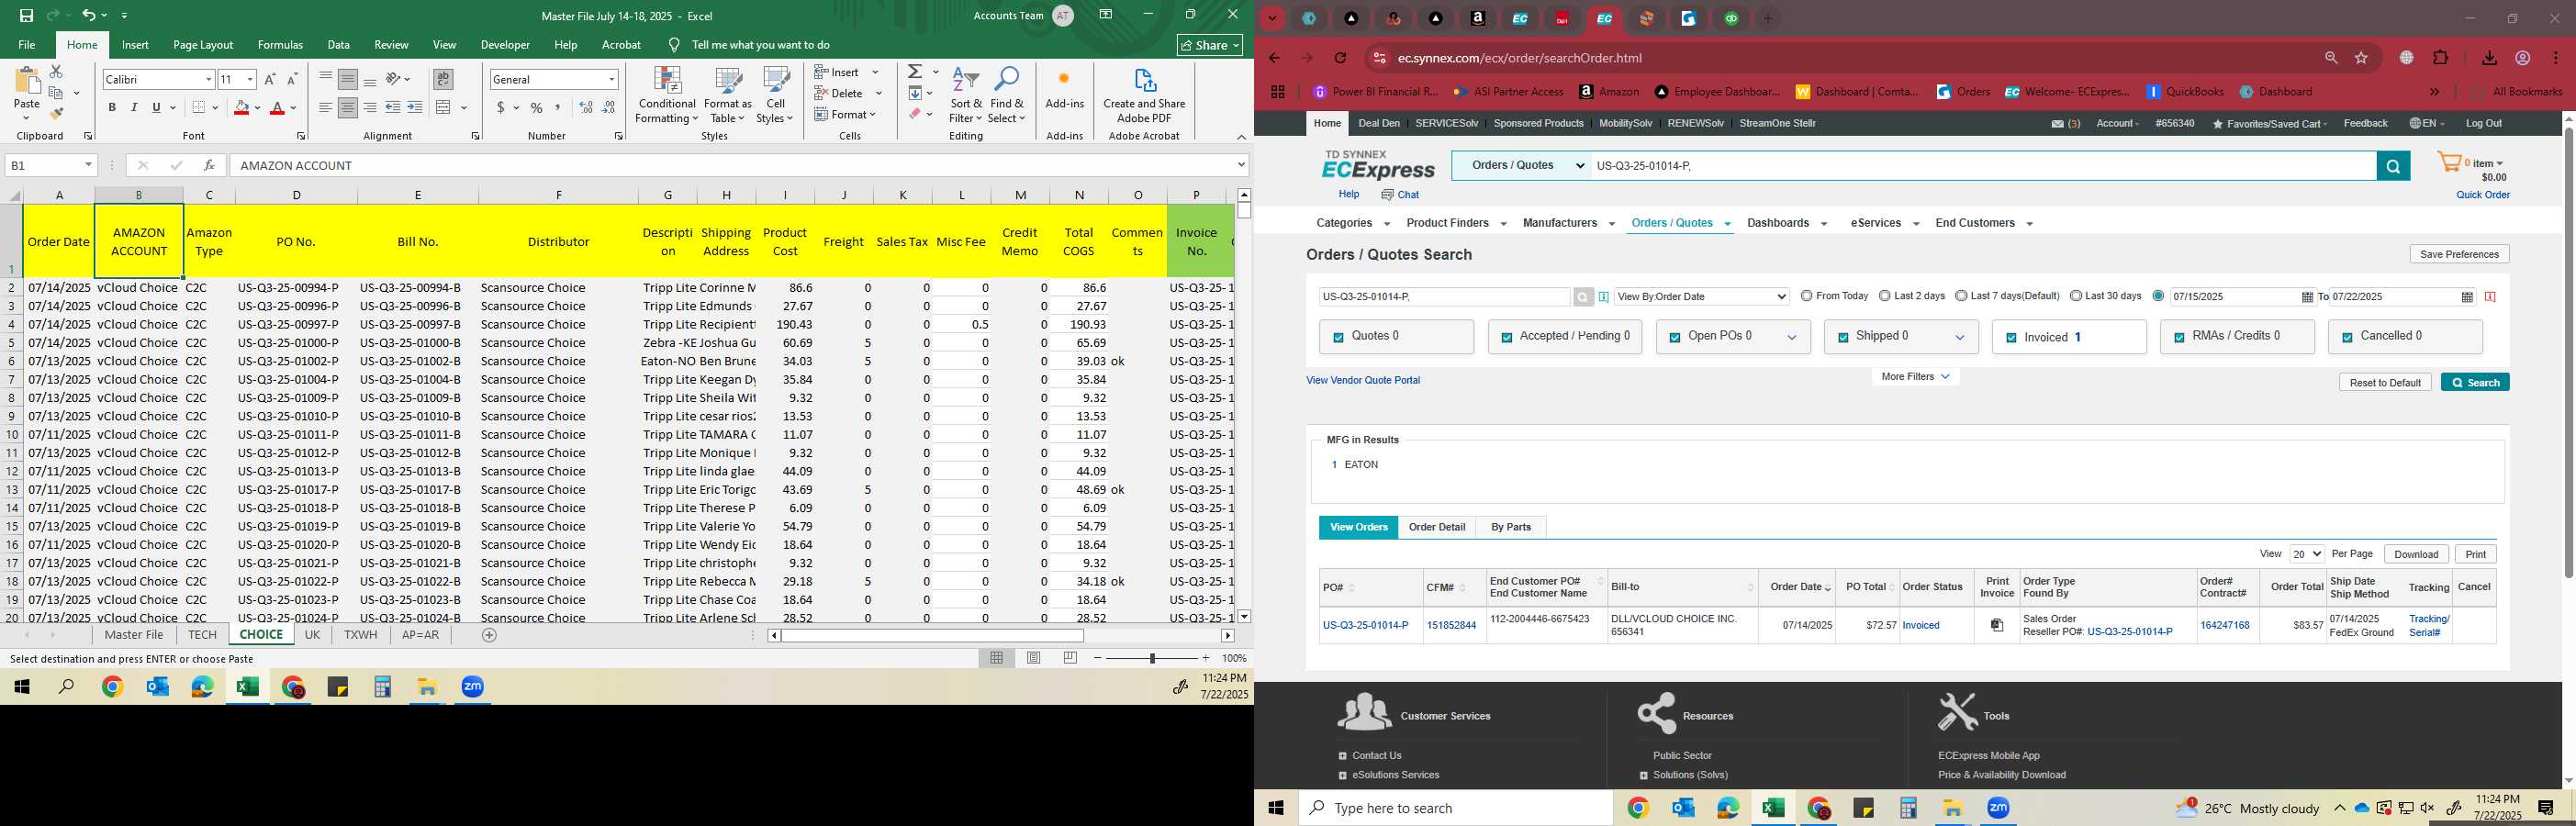Apply Percent Style number format
The height and width of the screenshot is (826, 2576).
(537, 107)
